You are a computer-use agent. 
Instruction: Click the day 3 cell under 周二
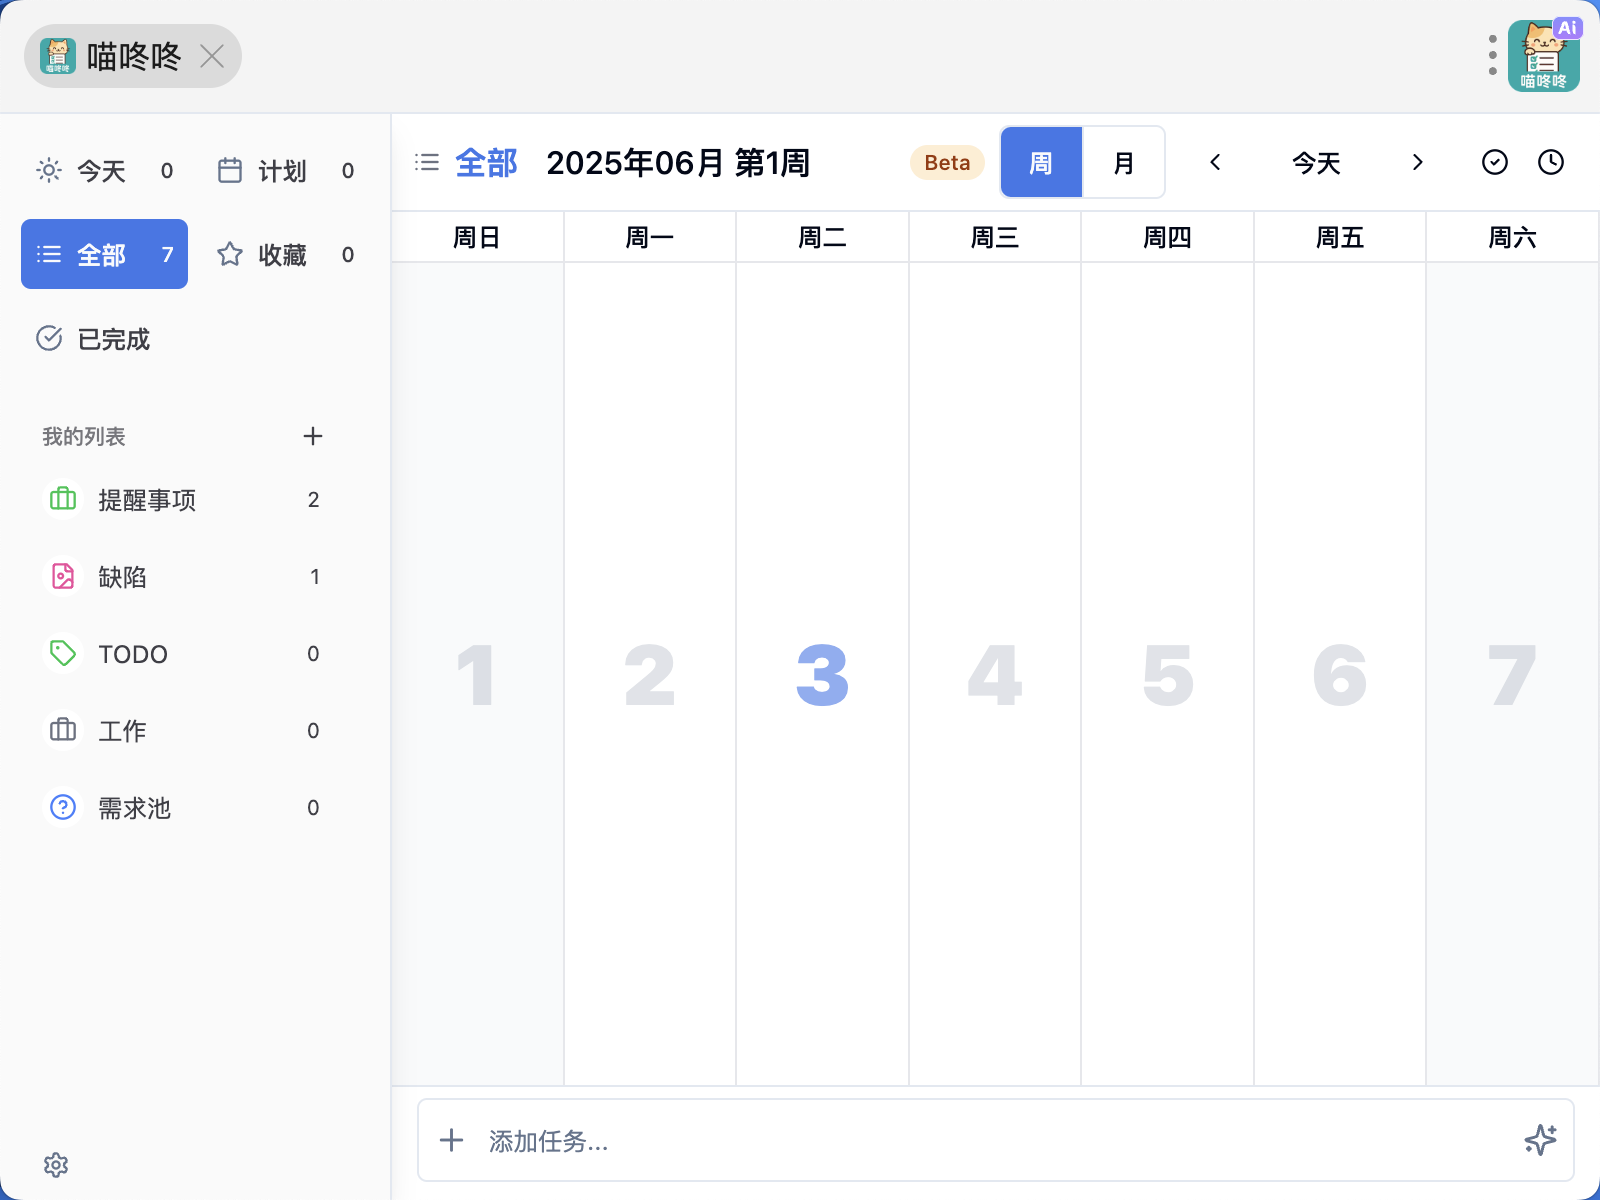click(x=822, y=674)
